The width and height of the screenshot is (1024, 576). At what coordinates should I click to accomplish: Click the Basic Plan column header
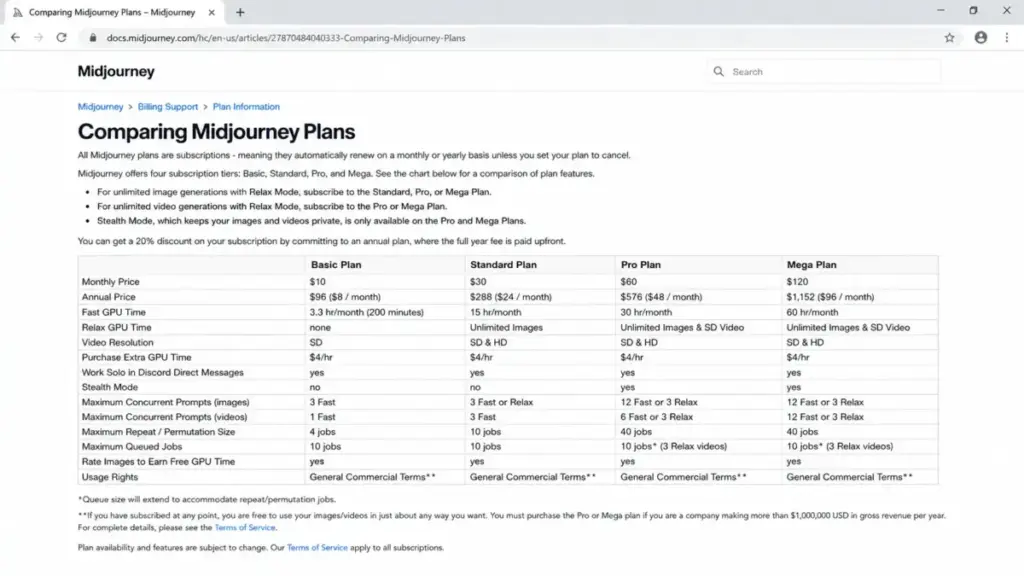click(x=336, y=265)
